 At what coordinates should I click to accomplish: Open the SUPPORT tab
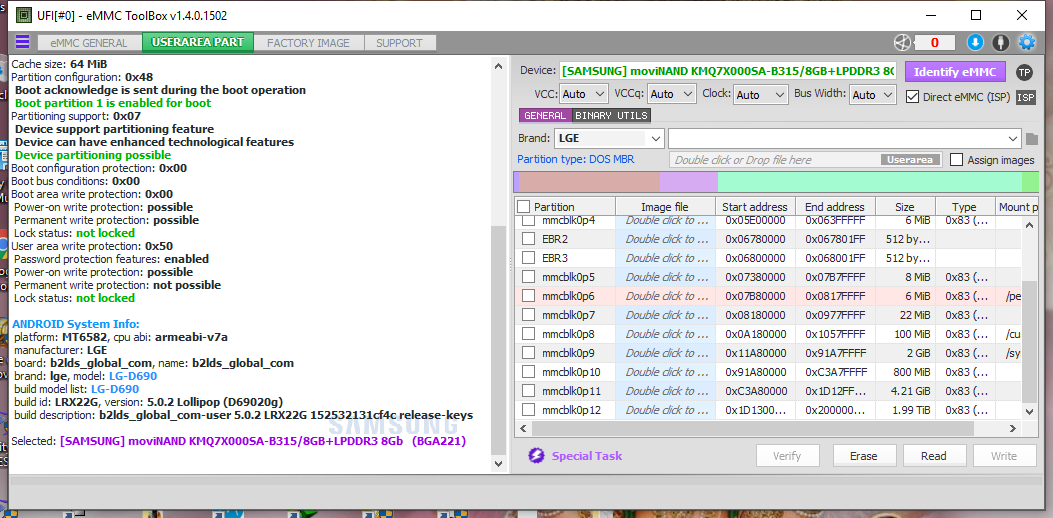click(x=399, y=43)
